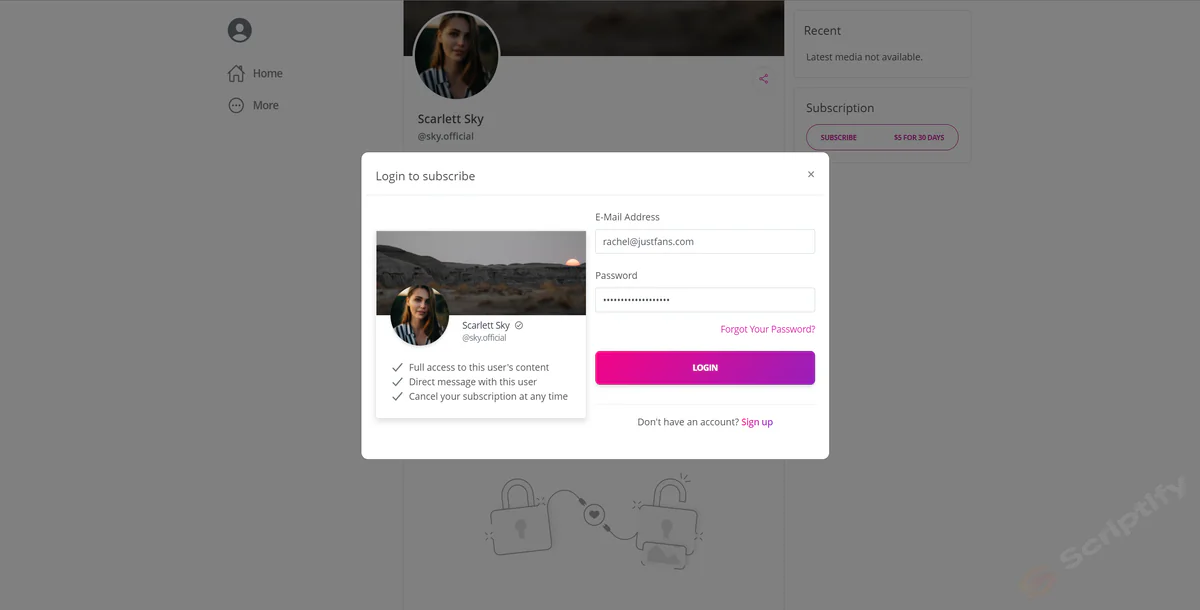Click the locked content padlock illustration
This screenshot has height=610, width=1200.
(594, 518)
